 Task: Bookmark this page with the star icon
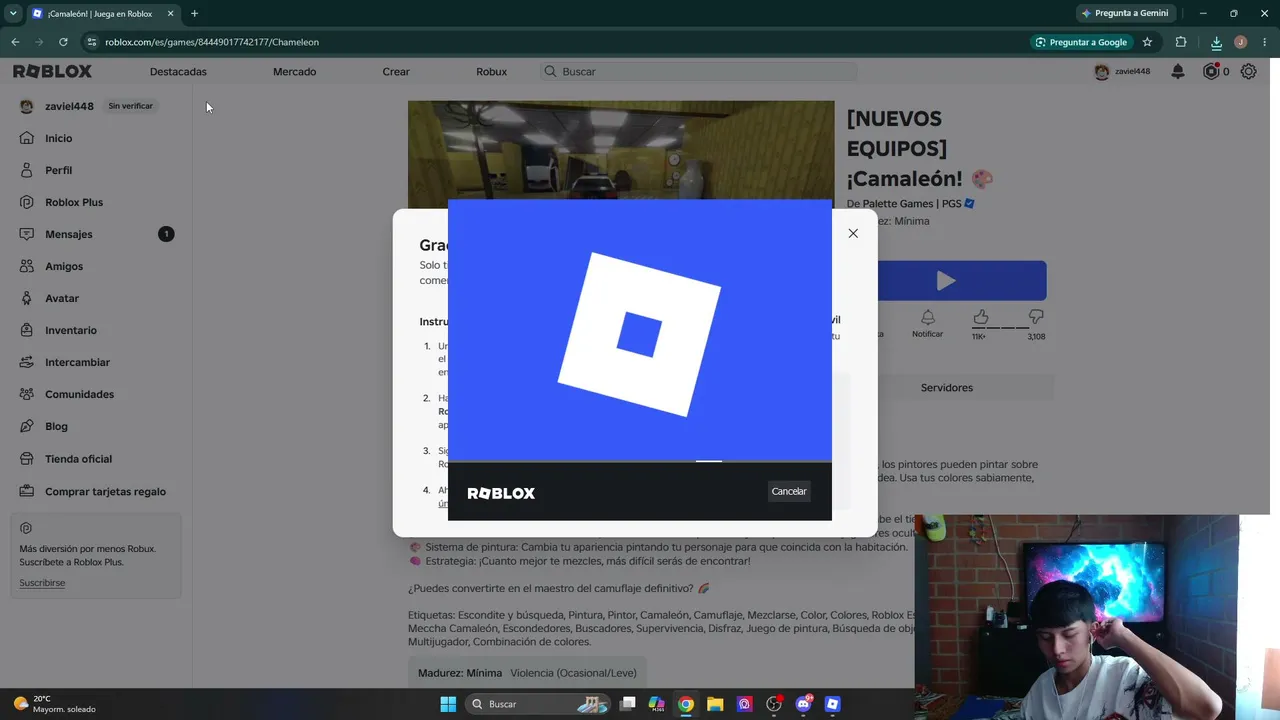tap(1147, 42)
